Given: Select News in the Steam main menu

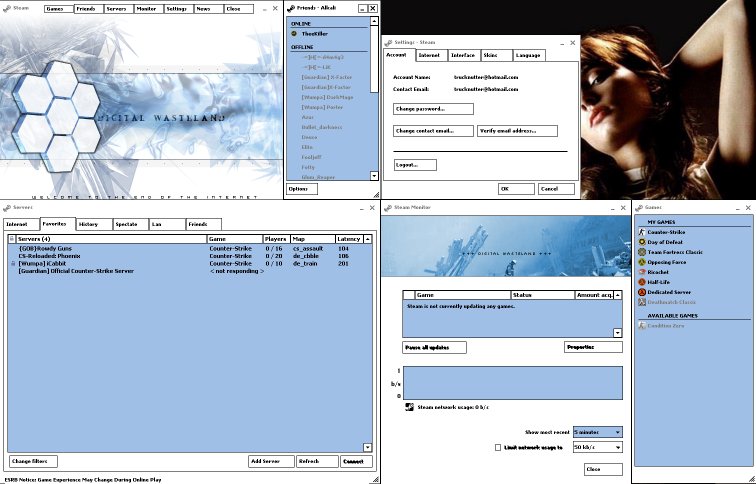Looking at the screenshot, I should (209, 9).
